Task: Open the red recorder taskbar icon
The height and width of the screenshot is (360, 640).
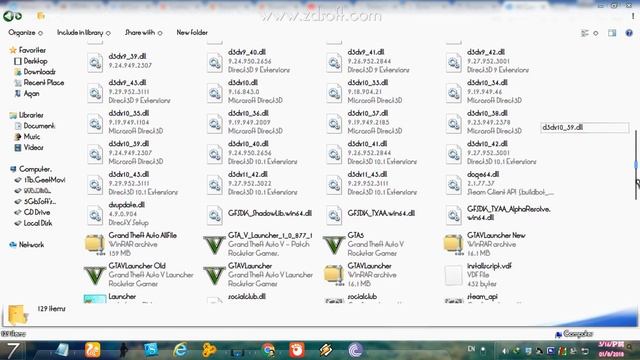Action: [297, 350]
